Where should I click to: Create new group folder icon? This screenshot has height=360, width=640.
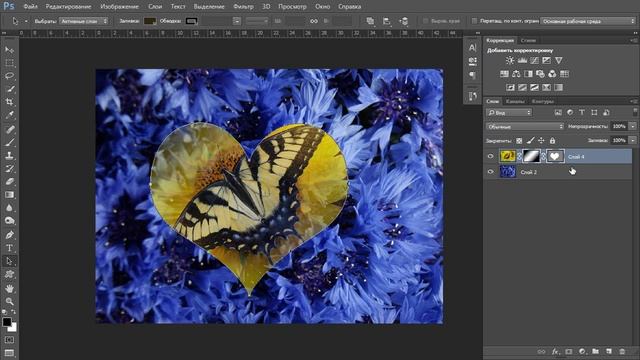(x=596, y=351)
